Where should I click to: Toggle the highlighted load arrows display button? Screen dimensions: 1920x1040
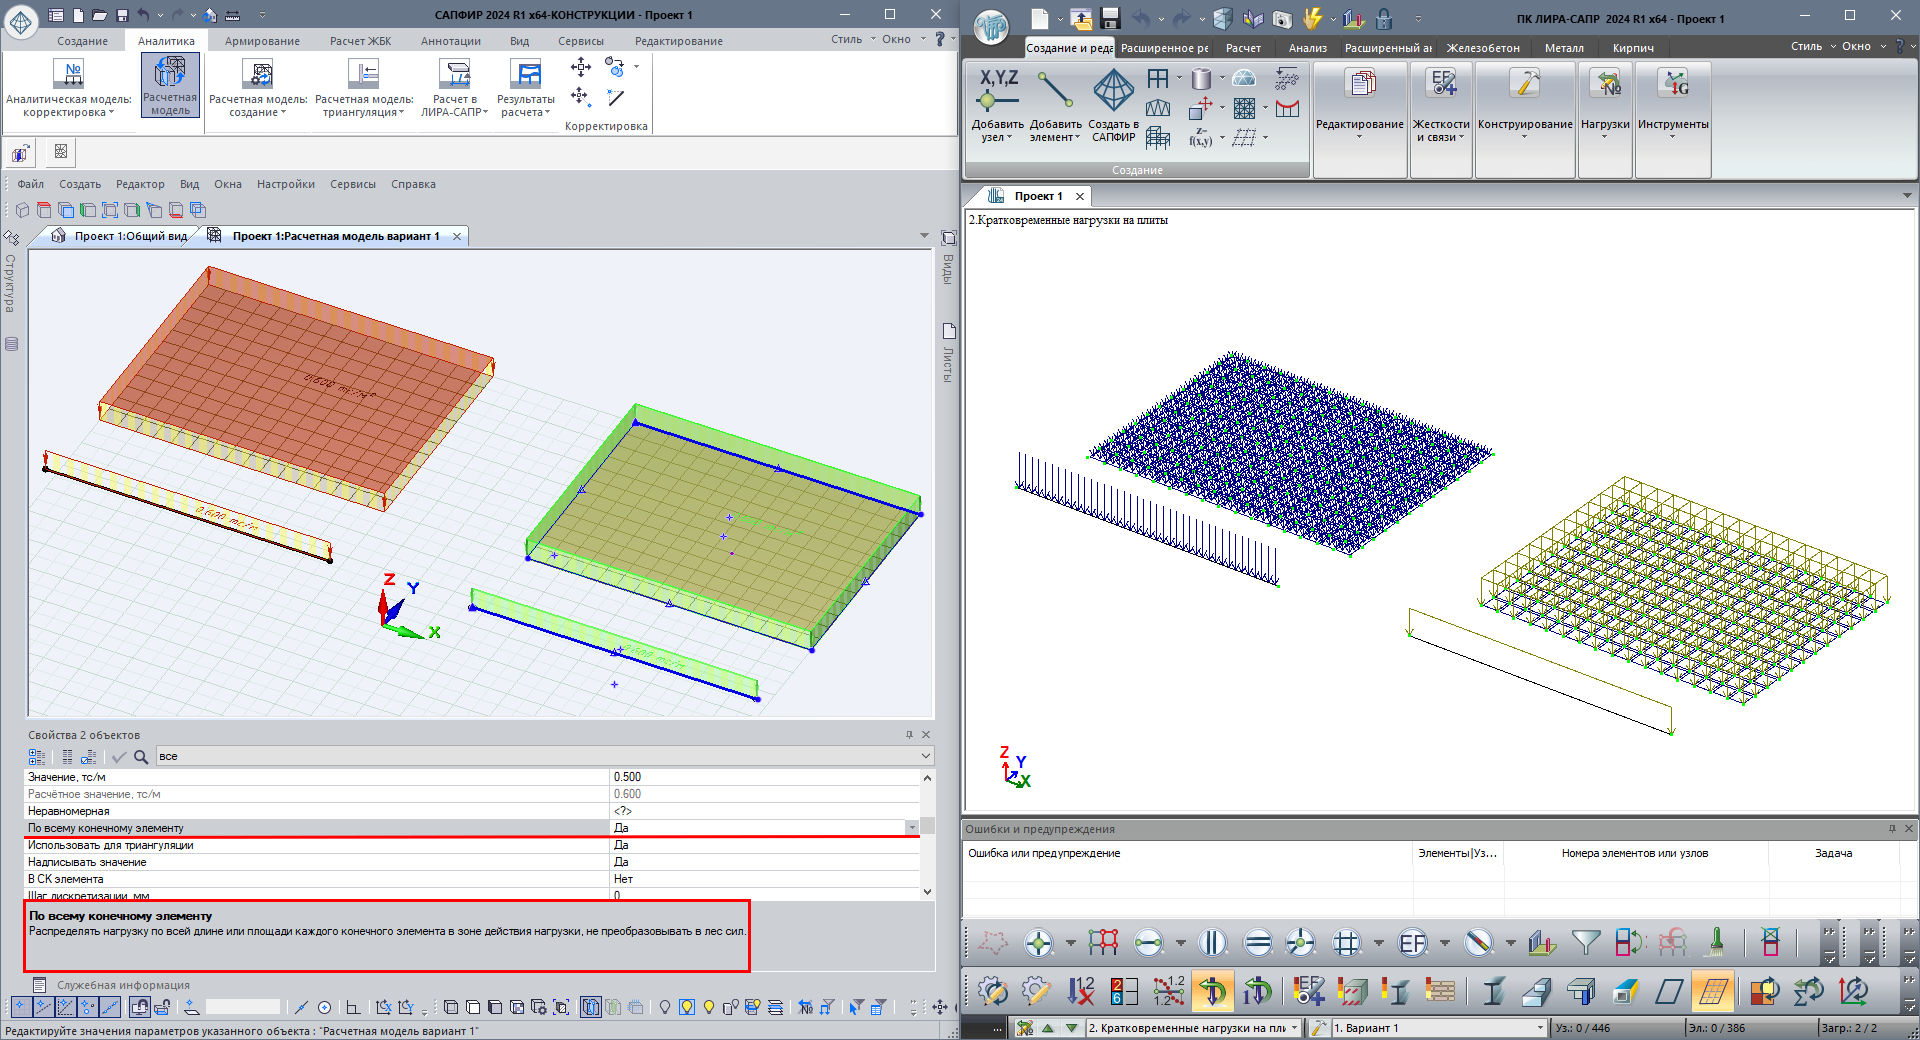coord(1212,991)
